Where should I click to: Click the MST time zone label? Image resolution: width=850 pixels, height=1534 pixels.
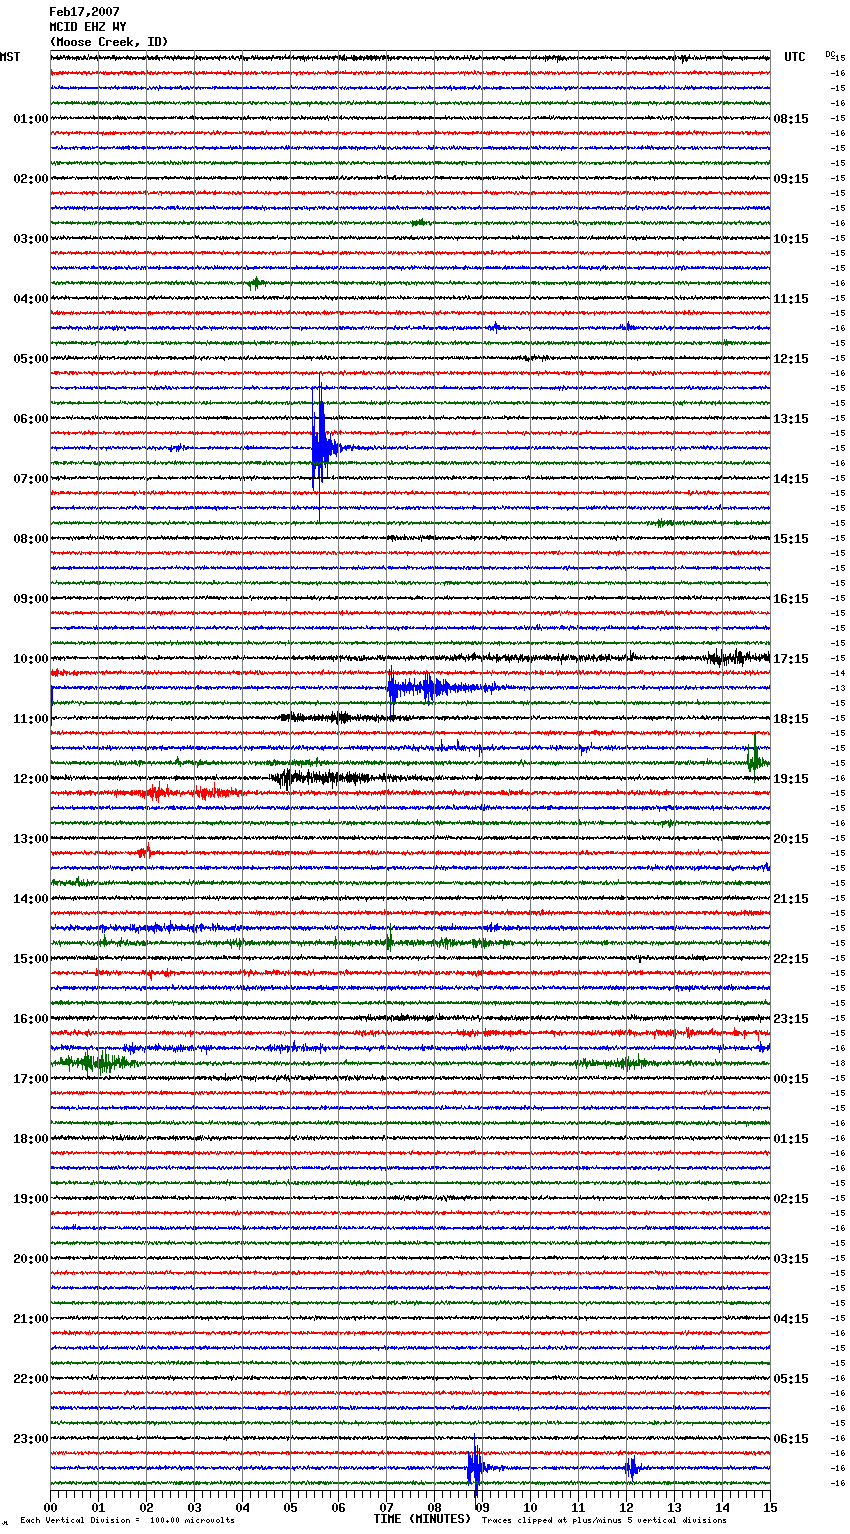pos(10,57)
